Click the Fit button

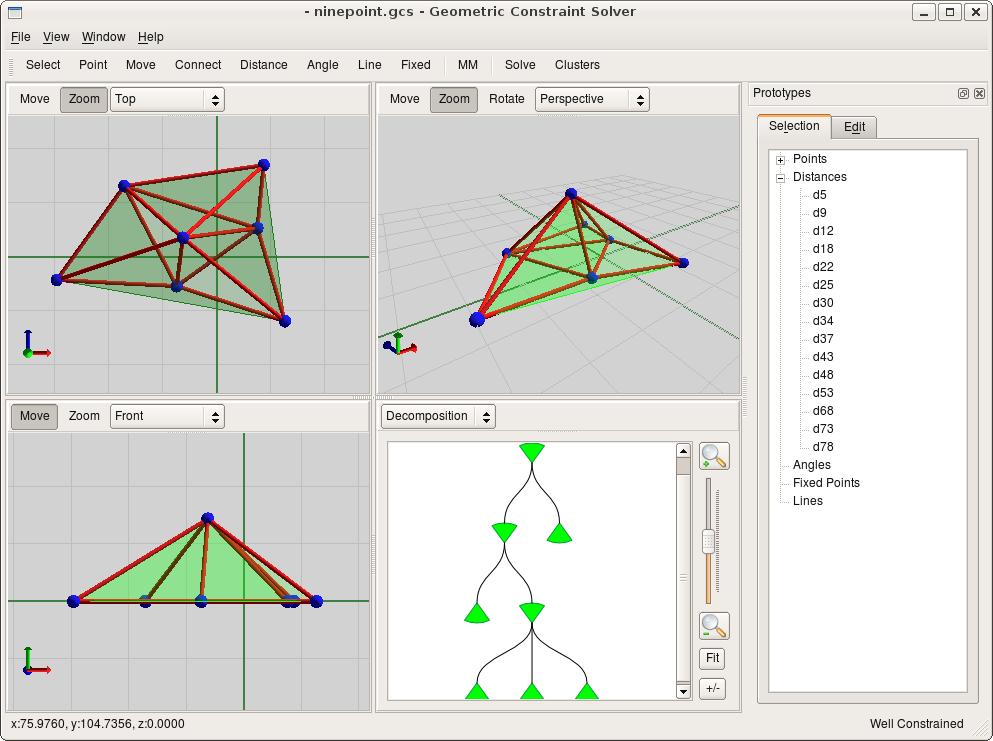[x=712, y=658]
